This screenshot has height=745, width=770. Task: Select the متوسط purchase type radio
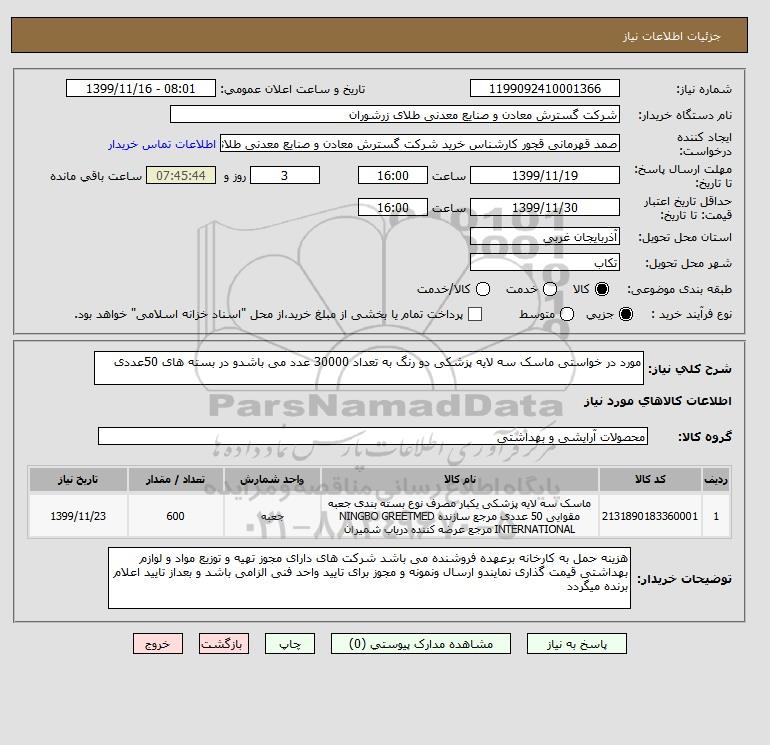567,314
